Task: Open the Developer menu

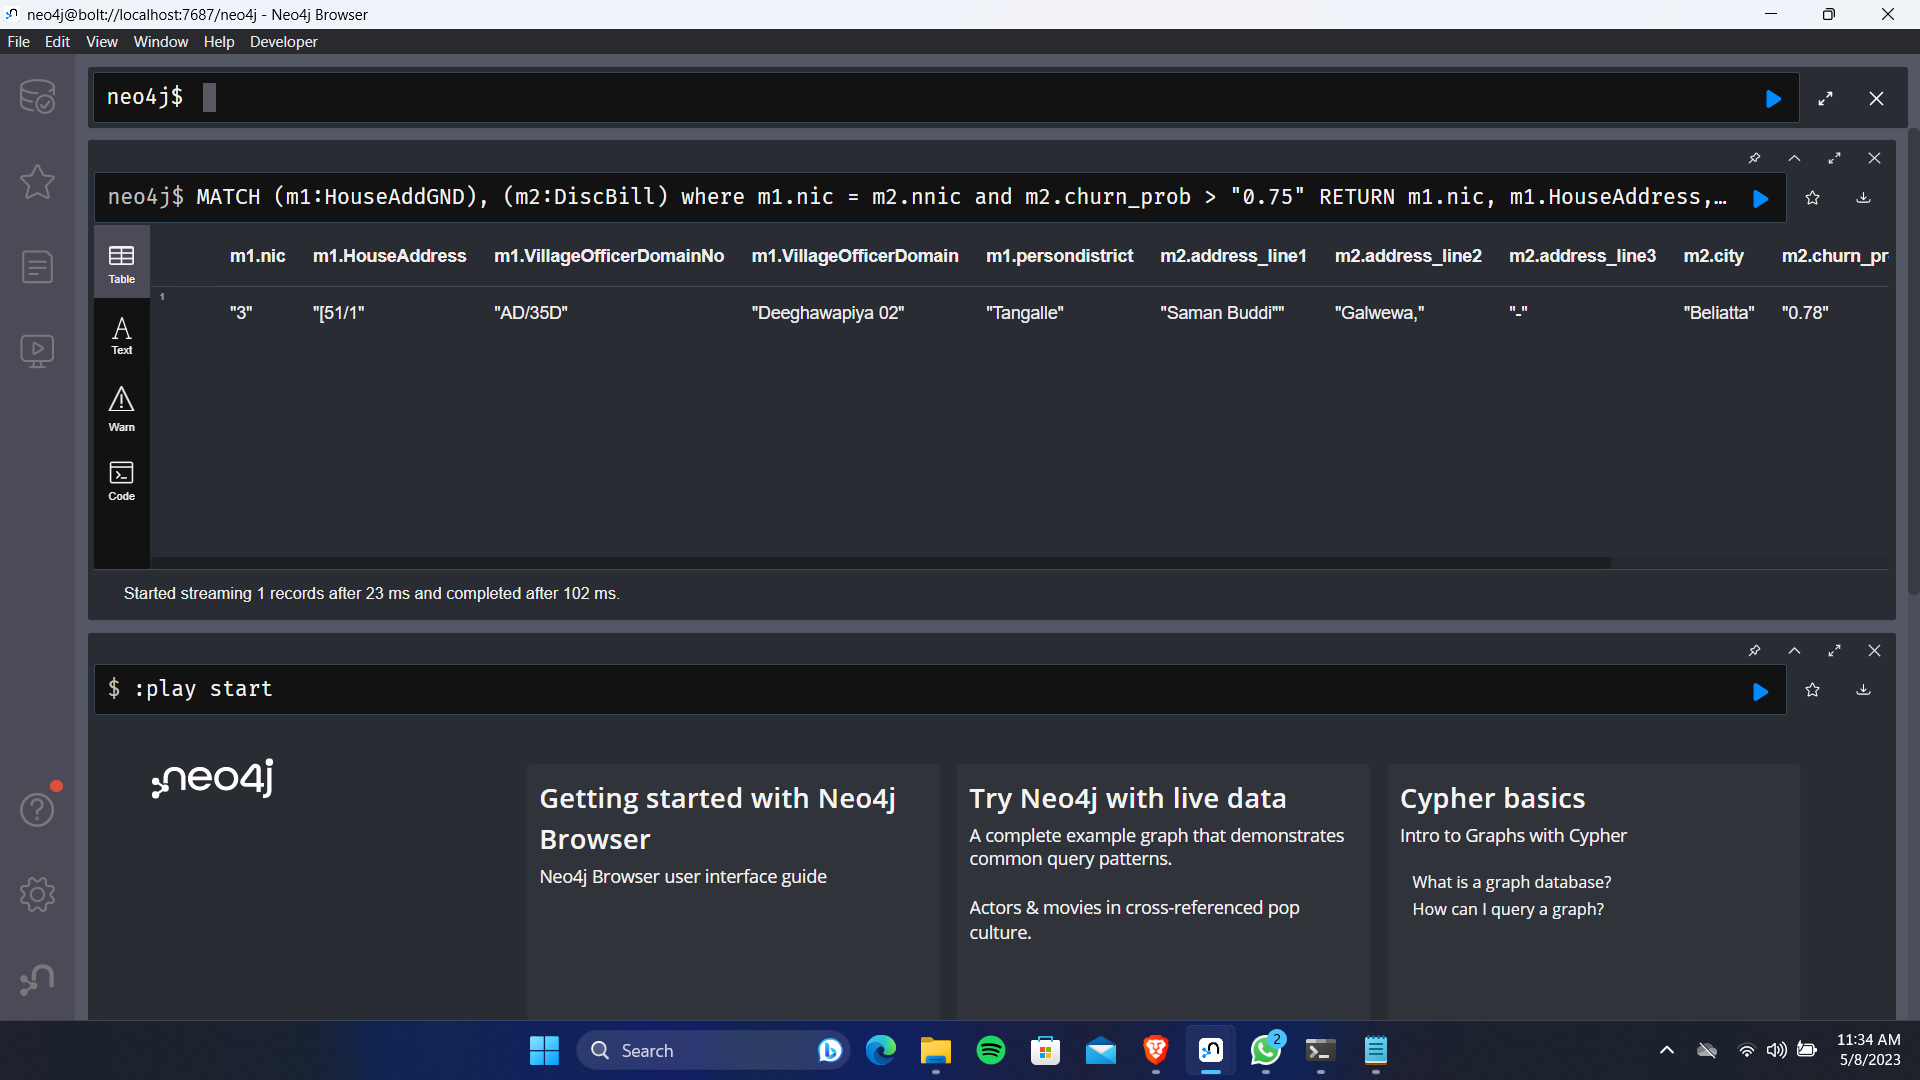Action: coord(283,42)
